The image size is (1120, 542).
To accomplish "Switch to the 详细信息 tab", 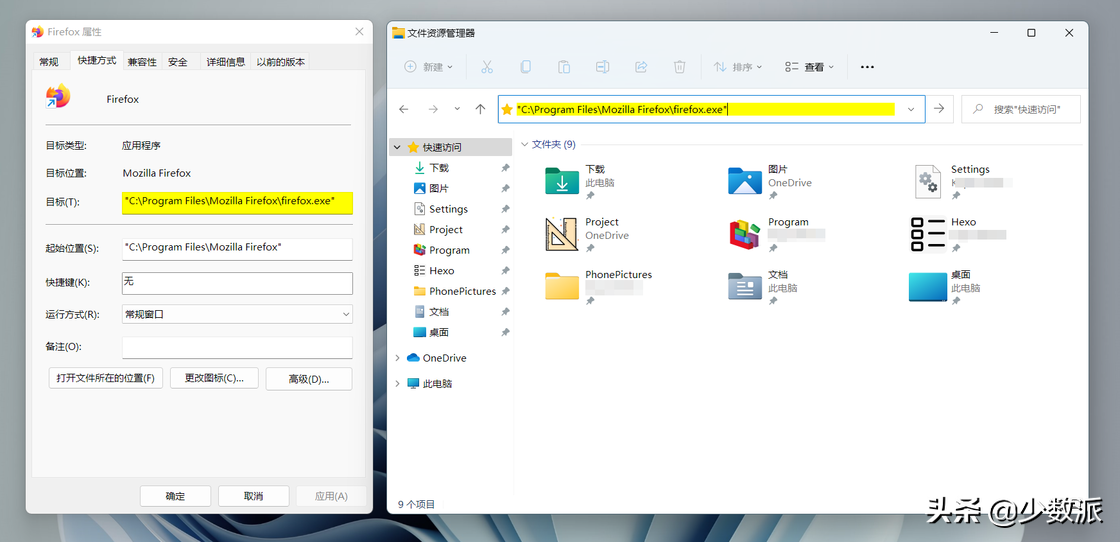I will click(x=226, y=62).
